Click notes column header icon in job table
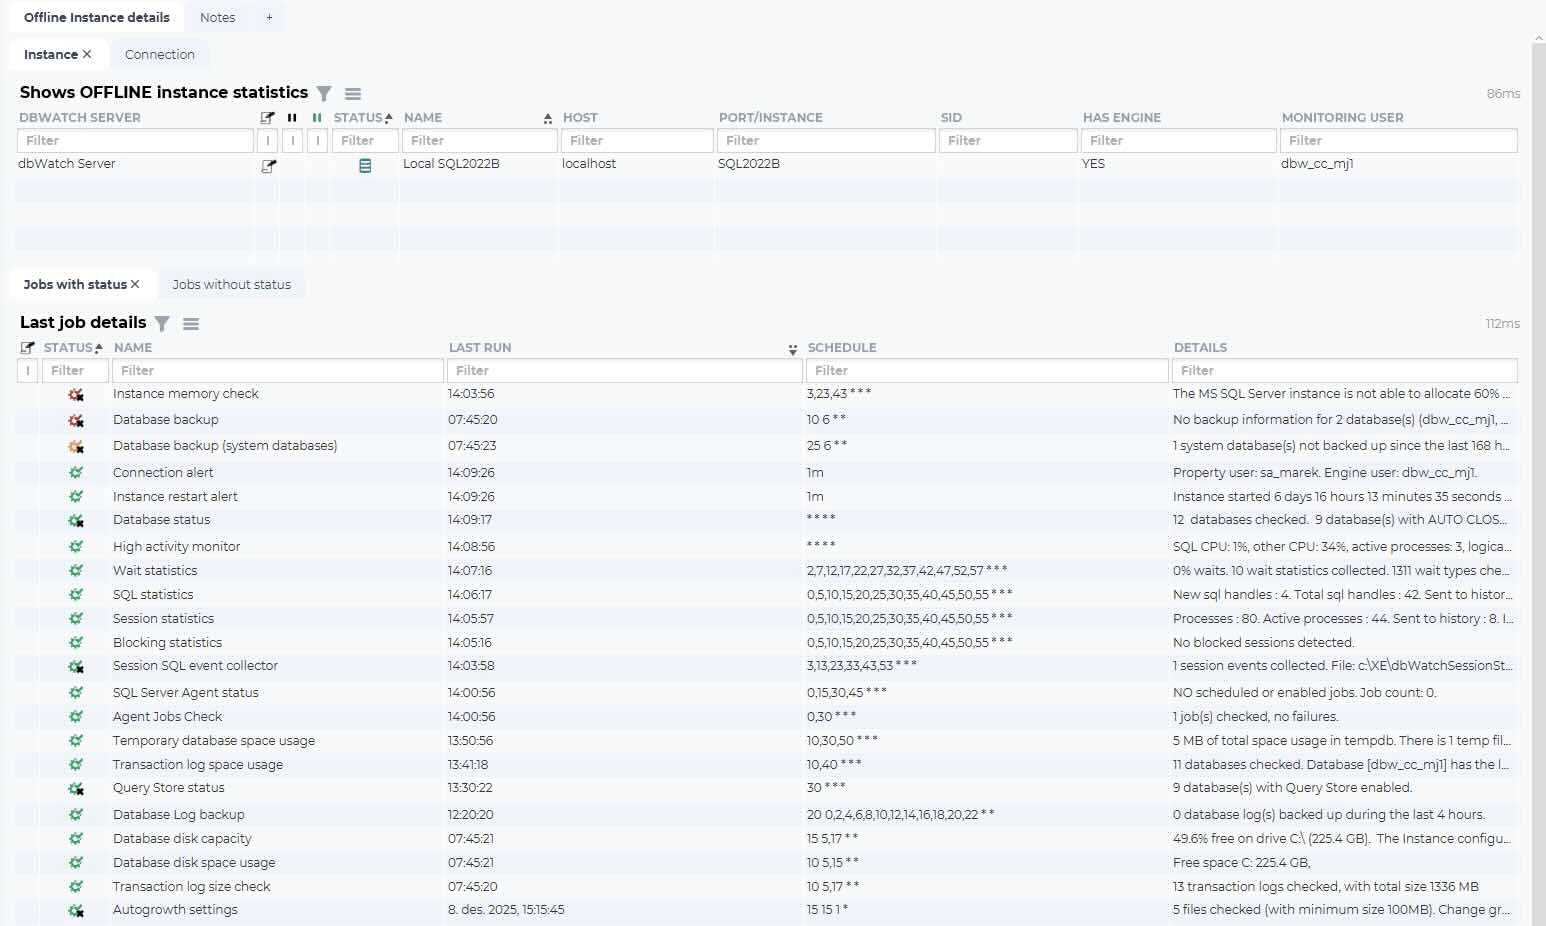 click(28, 347)
